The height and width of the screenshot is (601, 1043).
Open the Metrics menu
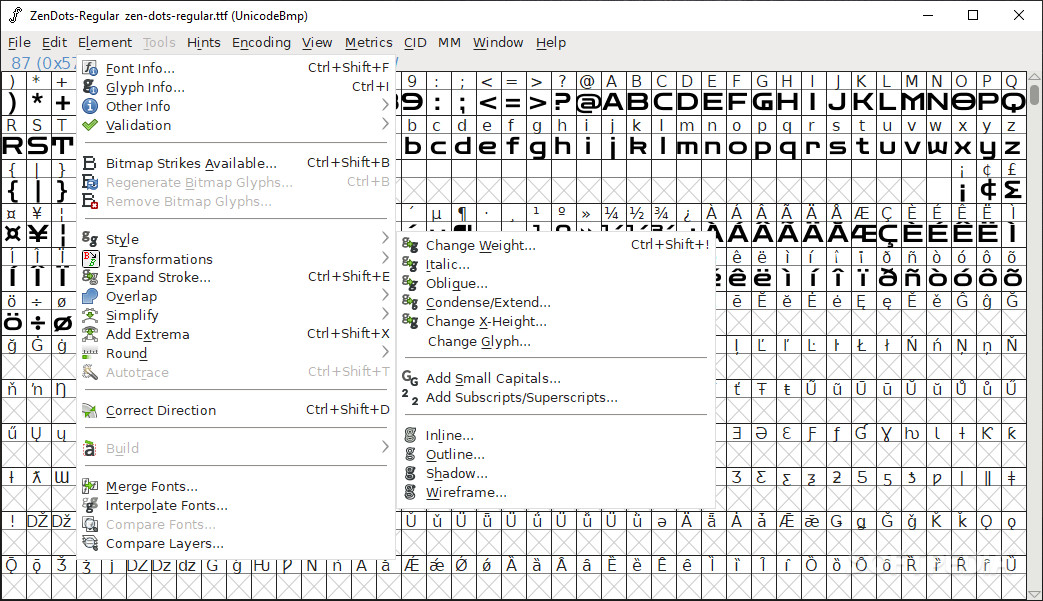tap(369, 43)
